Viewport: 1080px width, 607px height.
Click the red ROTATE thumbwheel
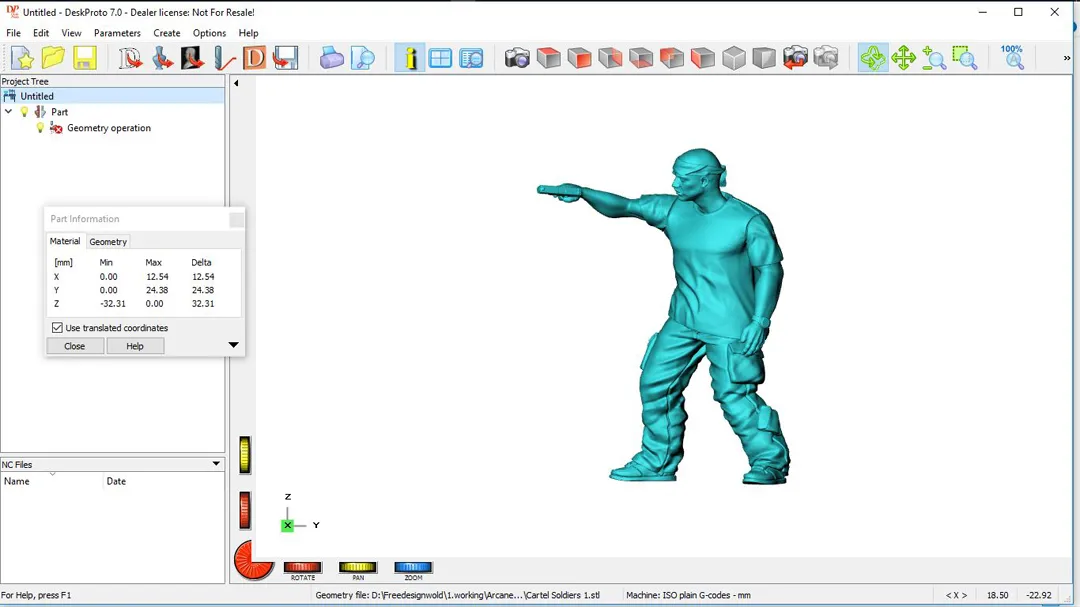302,567
